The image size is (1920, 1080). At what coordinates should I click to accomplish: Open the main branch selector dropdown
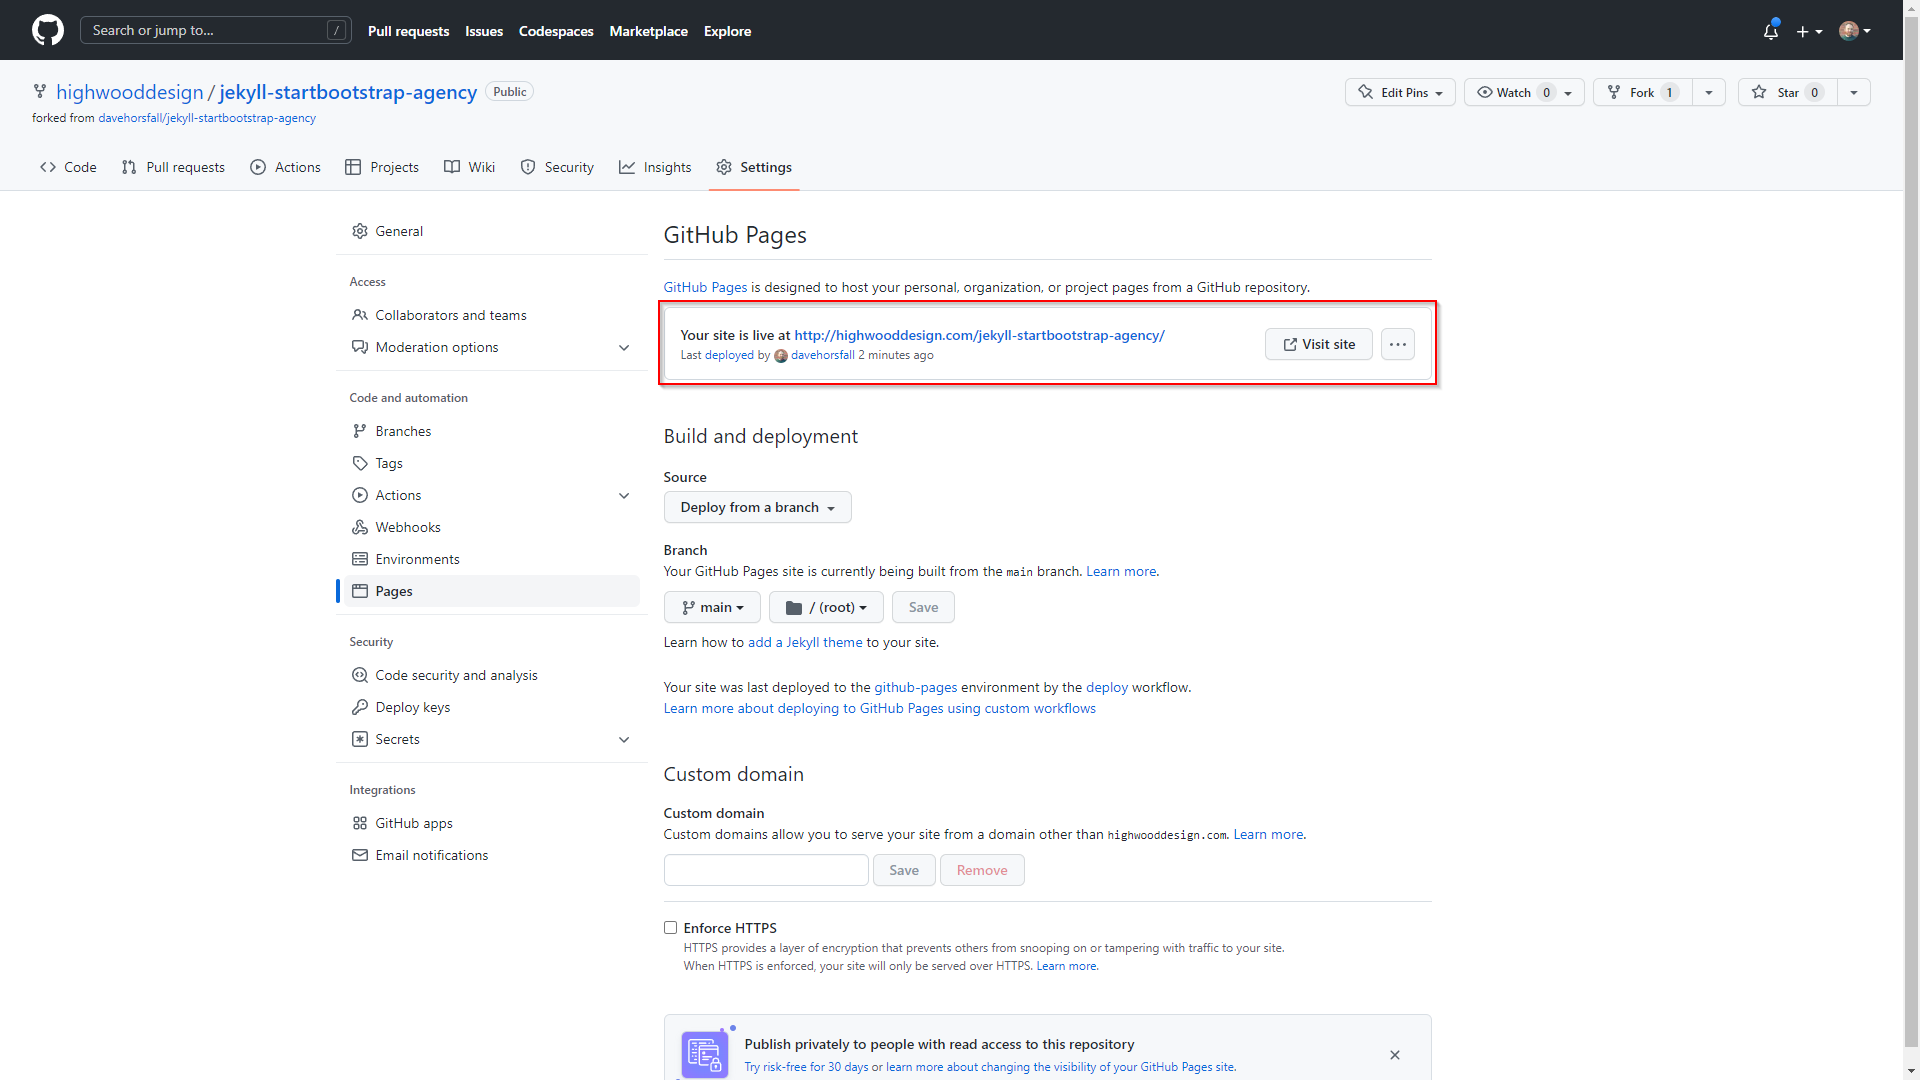(711, 607)
